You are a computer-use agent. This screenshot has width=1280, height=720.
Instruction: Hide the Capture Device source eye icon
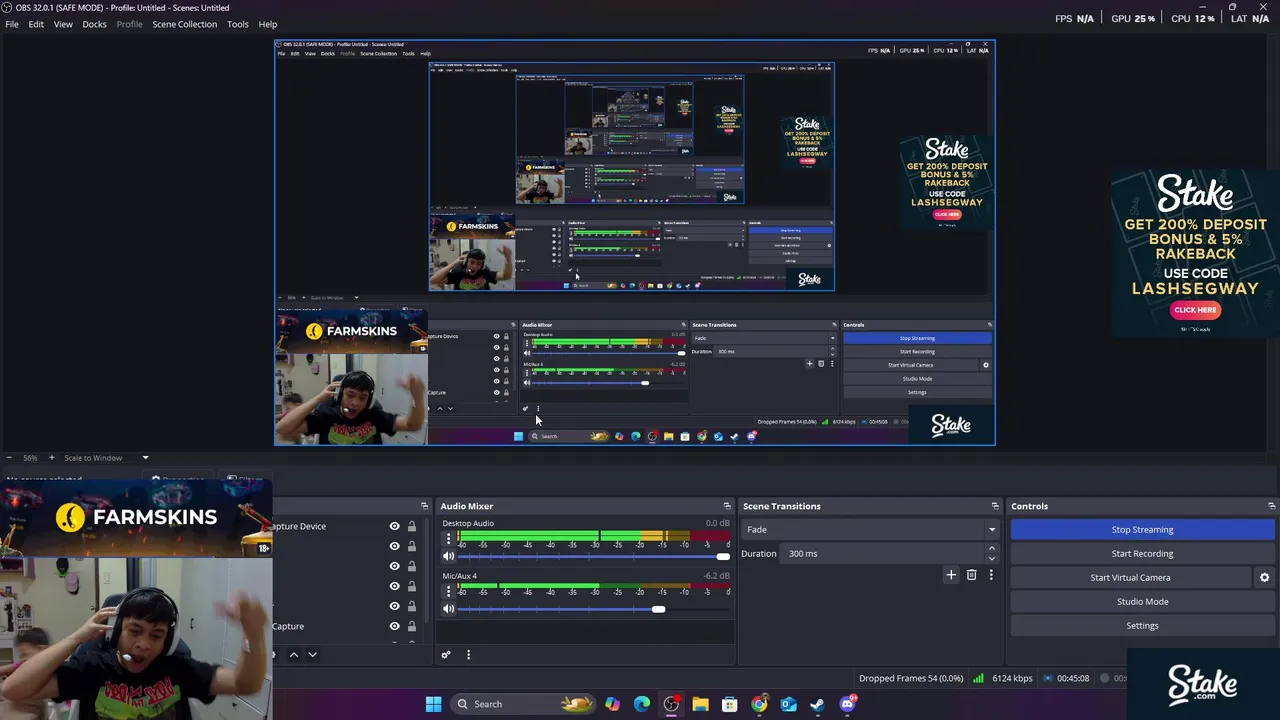click(394, 526)
